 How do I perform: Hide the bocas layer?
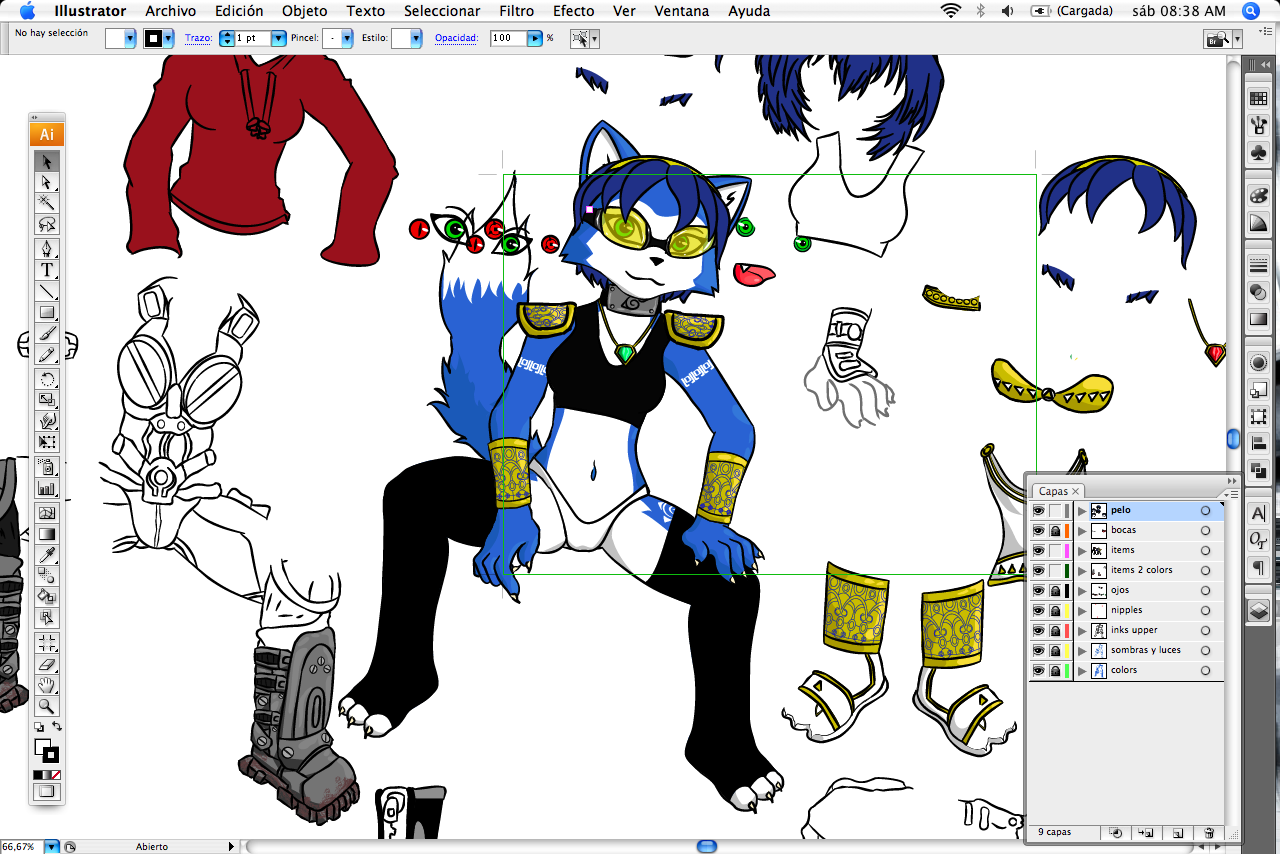pyautogui.click(x=1038, y=530)
